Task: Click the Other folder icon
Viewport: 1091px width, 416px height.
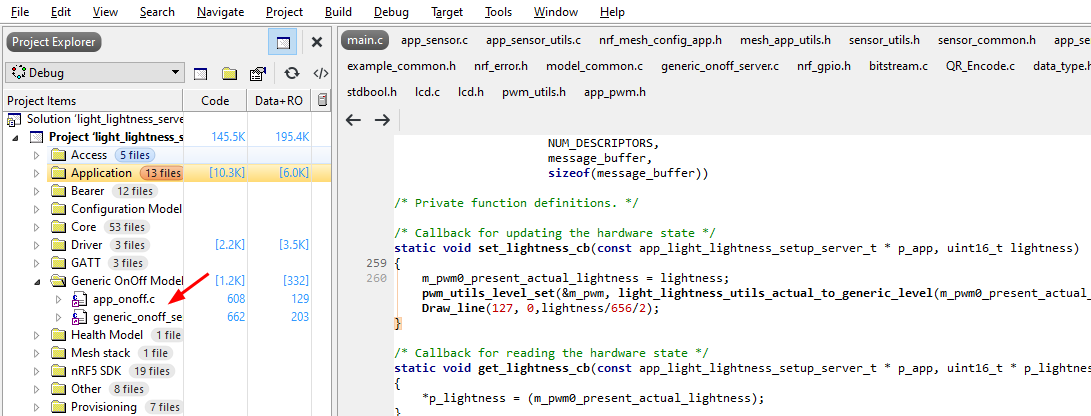Action: click(58, 389)
